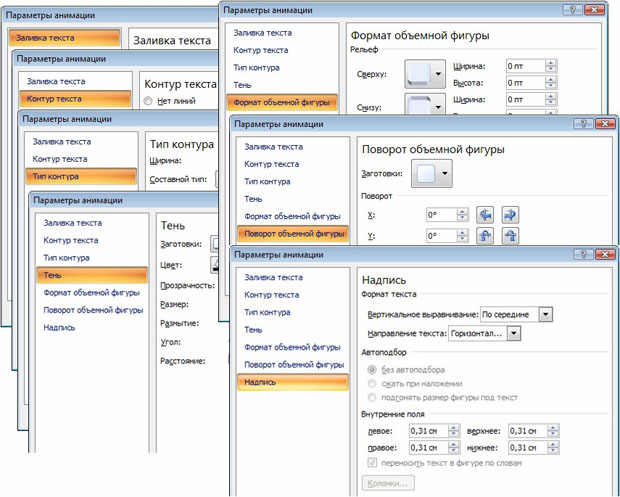Select the Нет линий radio button
The width and height of the screenshot is (620, 497).
click(149, 101)
